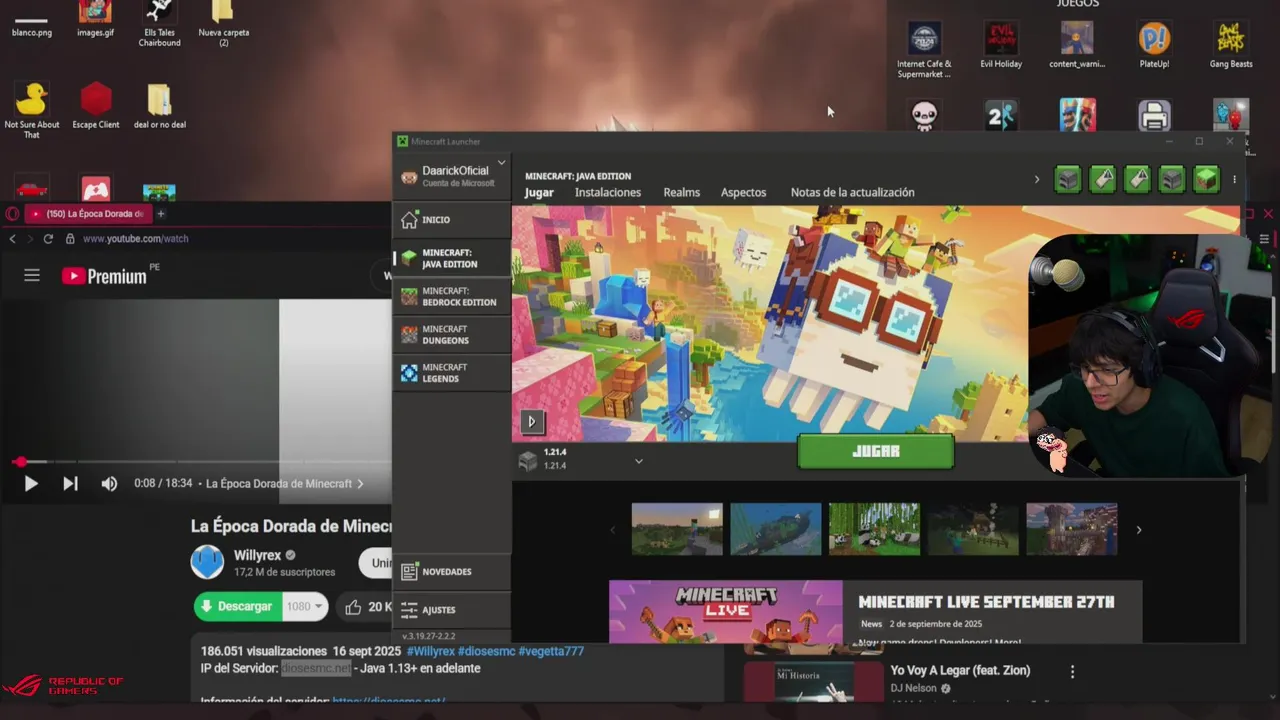Select Minecraft Dungeons in launcher sidebar

point(451,335)
